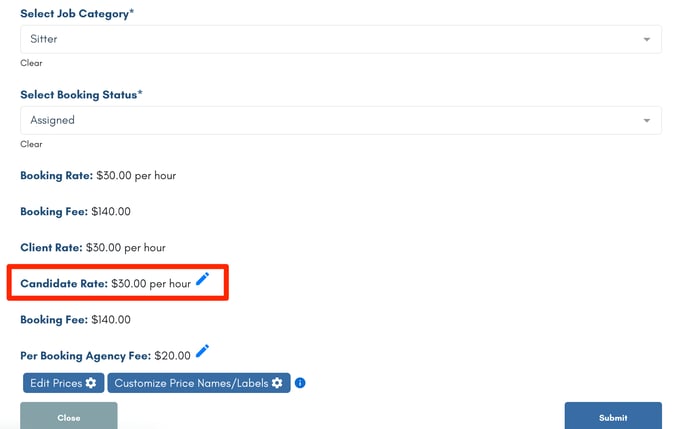Image resolution: width=688 pixels, height=429 pixels.
Task: Submit the booking form
Action: coord(613,417)
